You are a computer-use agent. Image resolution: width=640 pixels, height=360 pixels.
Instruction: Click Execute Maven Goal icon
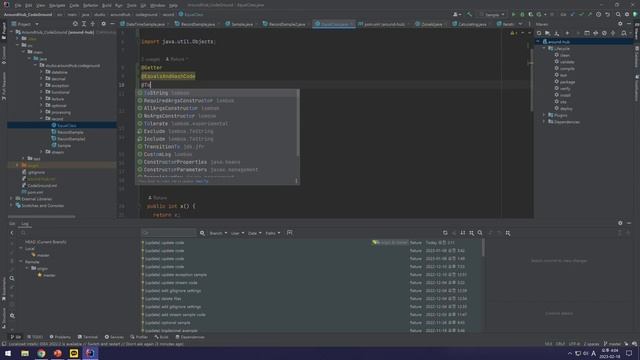click(587, 33)
